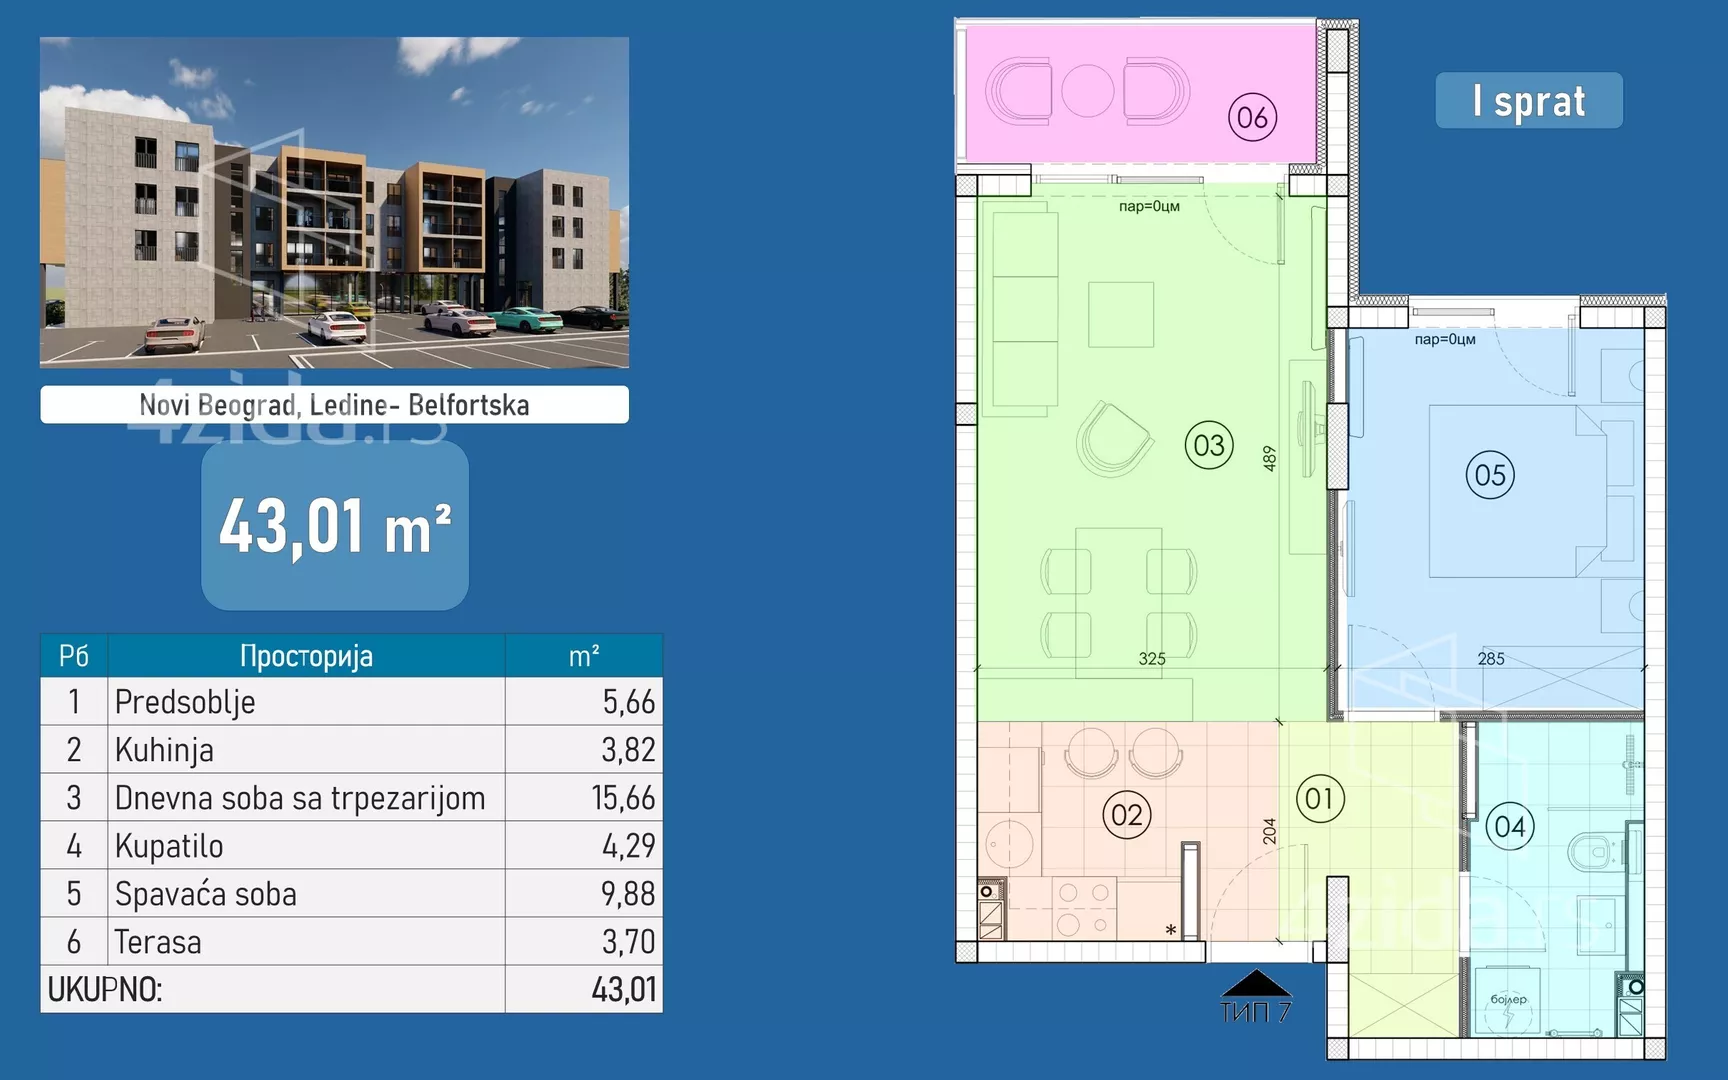The height and width of the screenshot is (1080, 1728).
Task: Click the m² column header
Action: click(584, 655)
